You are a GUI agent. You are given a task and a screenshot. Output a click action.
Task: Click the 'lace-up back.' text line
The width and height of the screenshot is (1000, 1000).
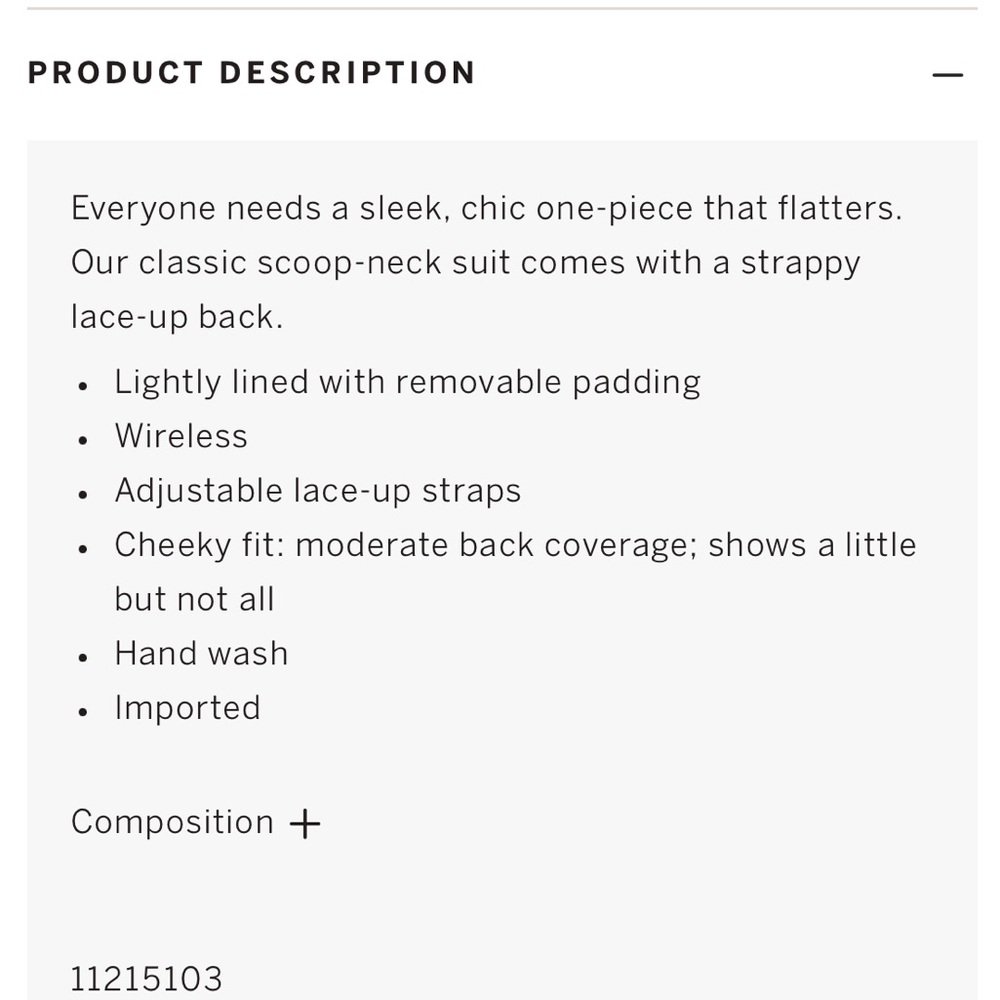(177, 318)
